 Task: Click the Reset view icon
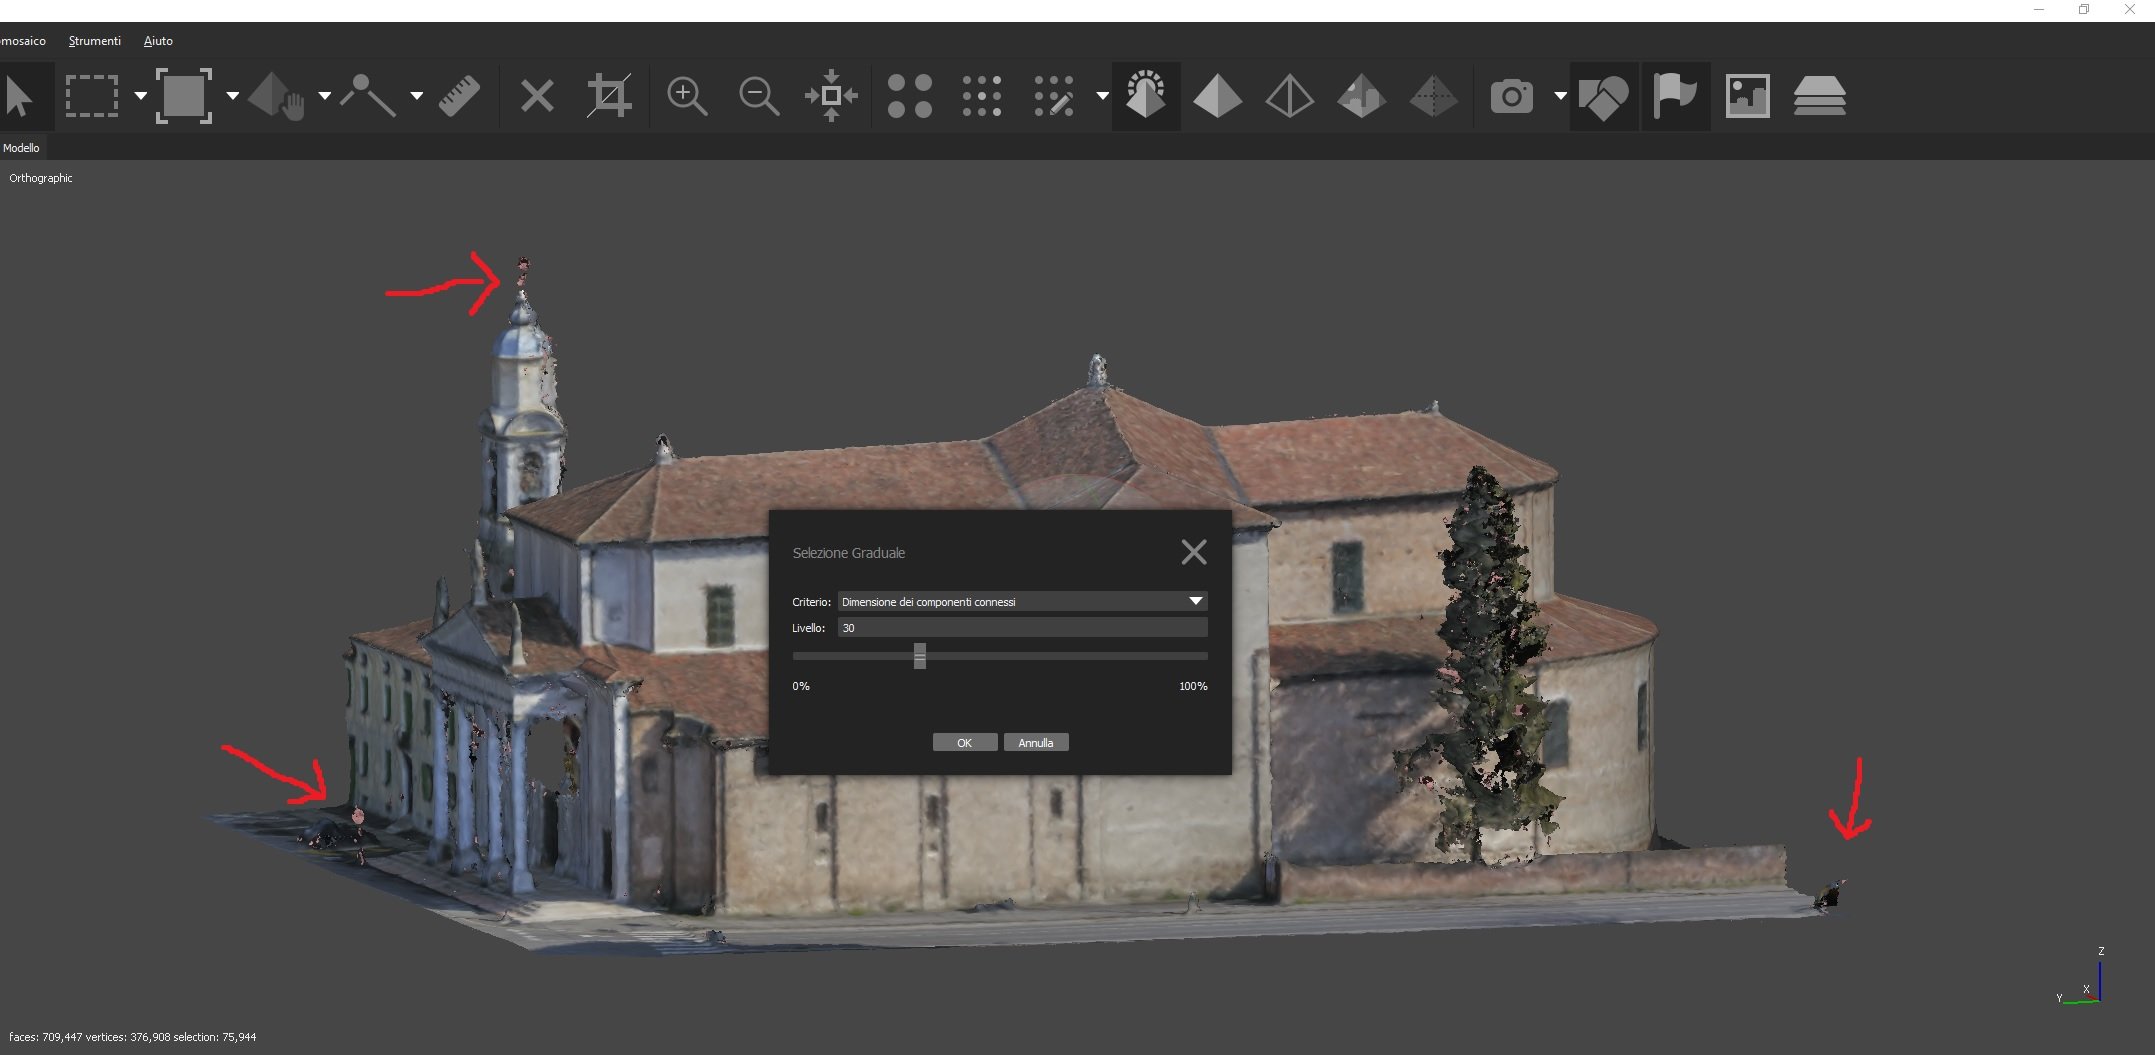[831, 96]
